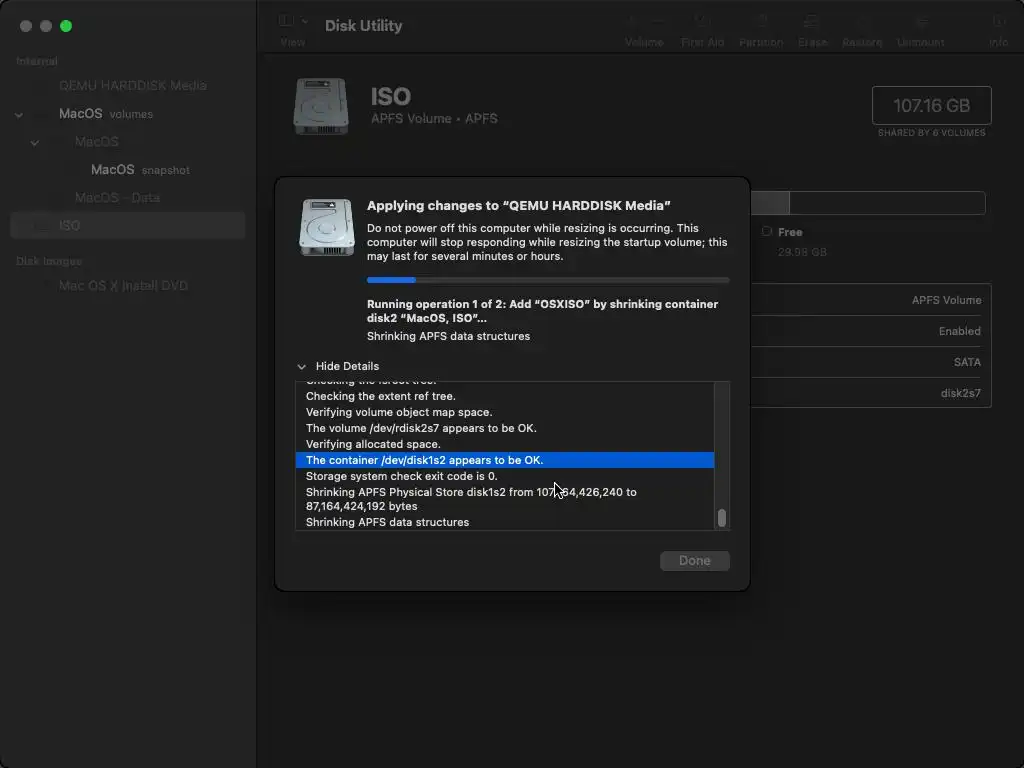The width and height of the screenshot is (1024, 768).
Task: Click the 107.16 GB capacity box
Action: (932, 105)
